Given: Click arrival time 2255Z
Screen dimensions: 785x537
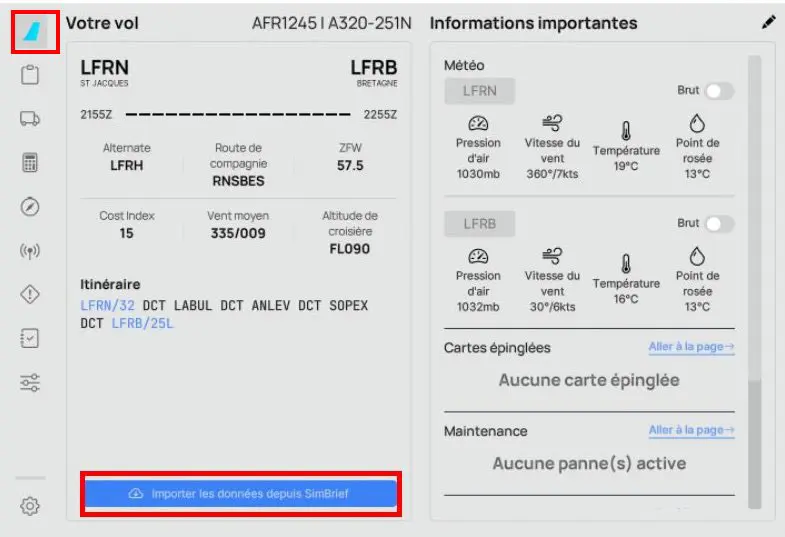Looking at the screenshot, I should [380, 115].
